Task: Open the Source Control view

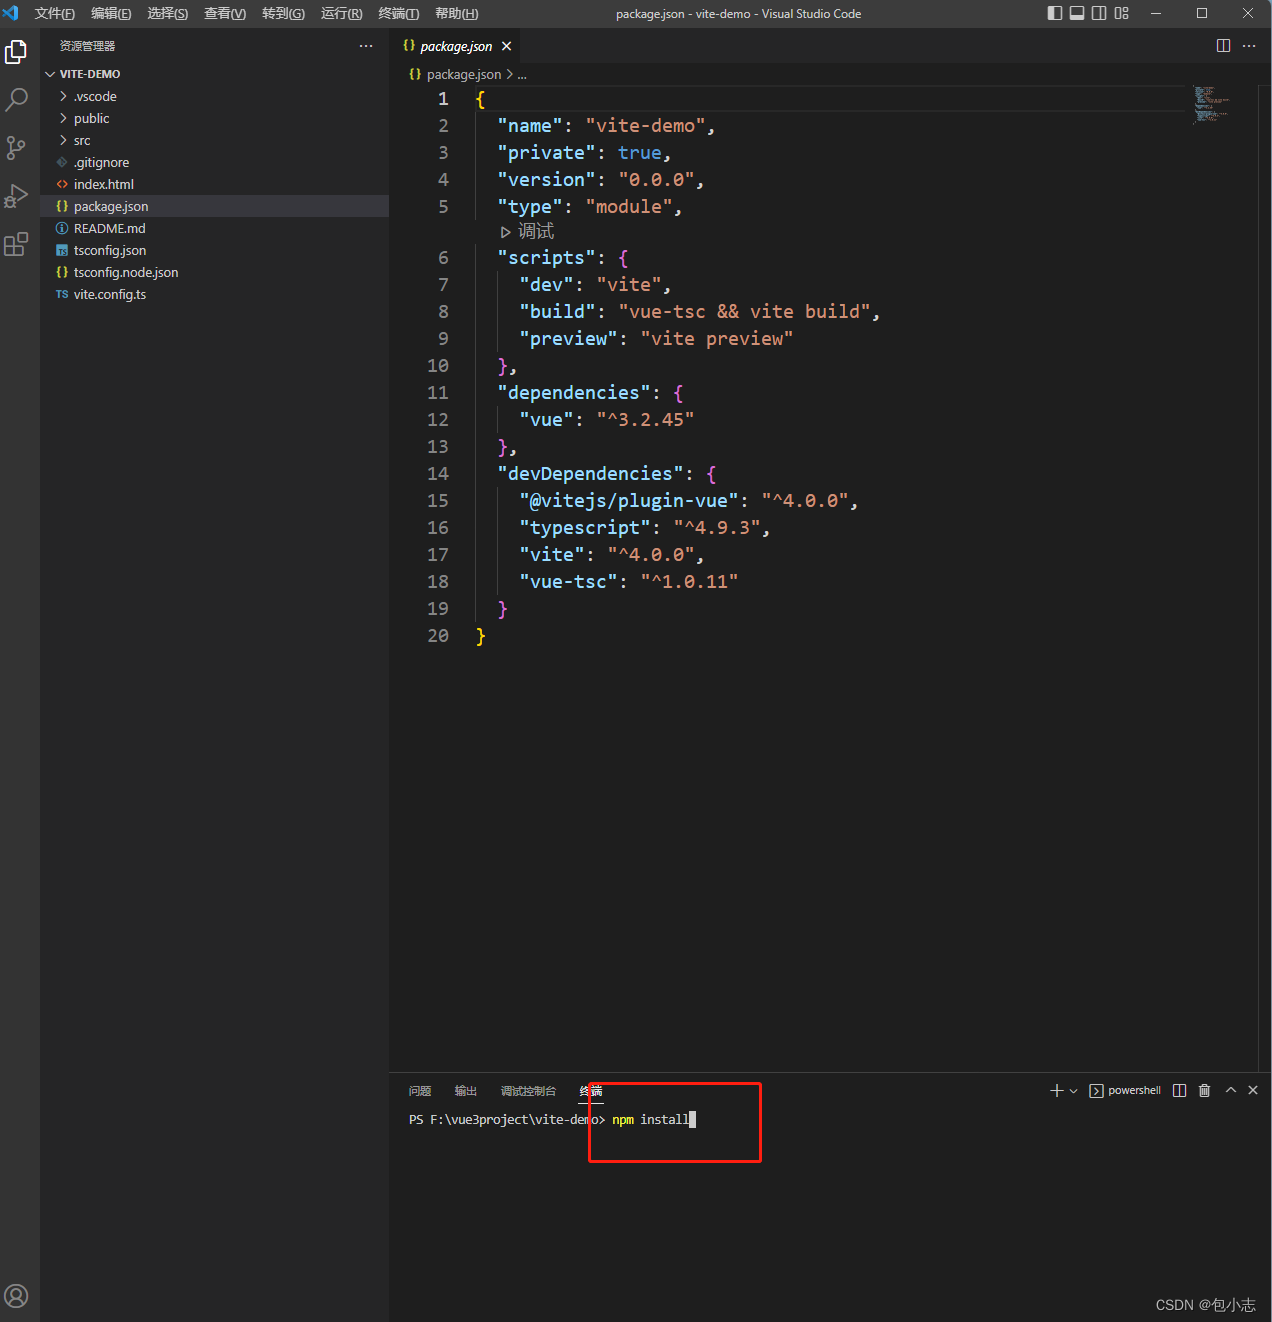Action: pyautogui.click(x=16, y=148)
